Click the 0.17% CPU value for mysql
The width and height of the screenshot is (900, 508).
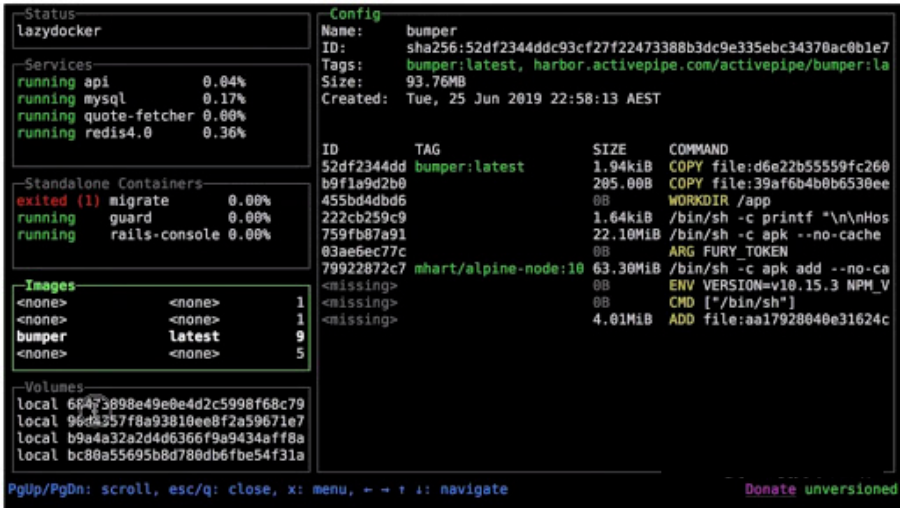pos(224,99)
